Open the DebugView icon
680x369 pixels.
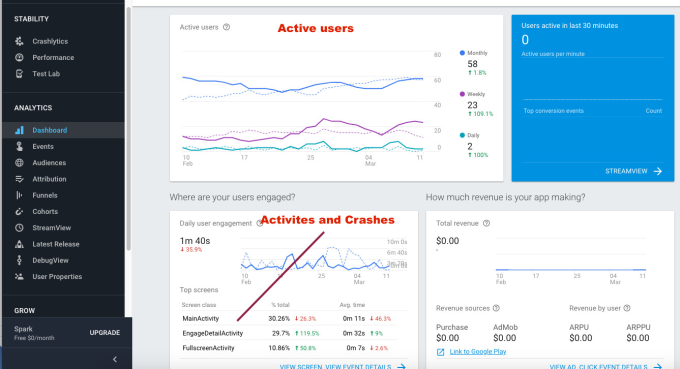pos(19,260)
